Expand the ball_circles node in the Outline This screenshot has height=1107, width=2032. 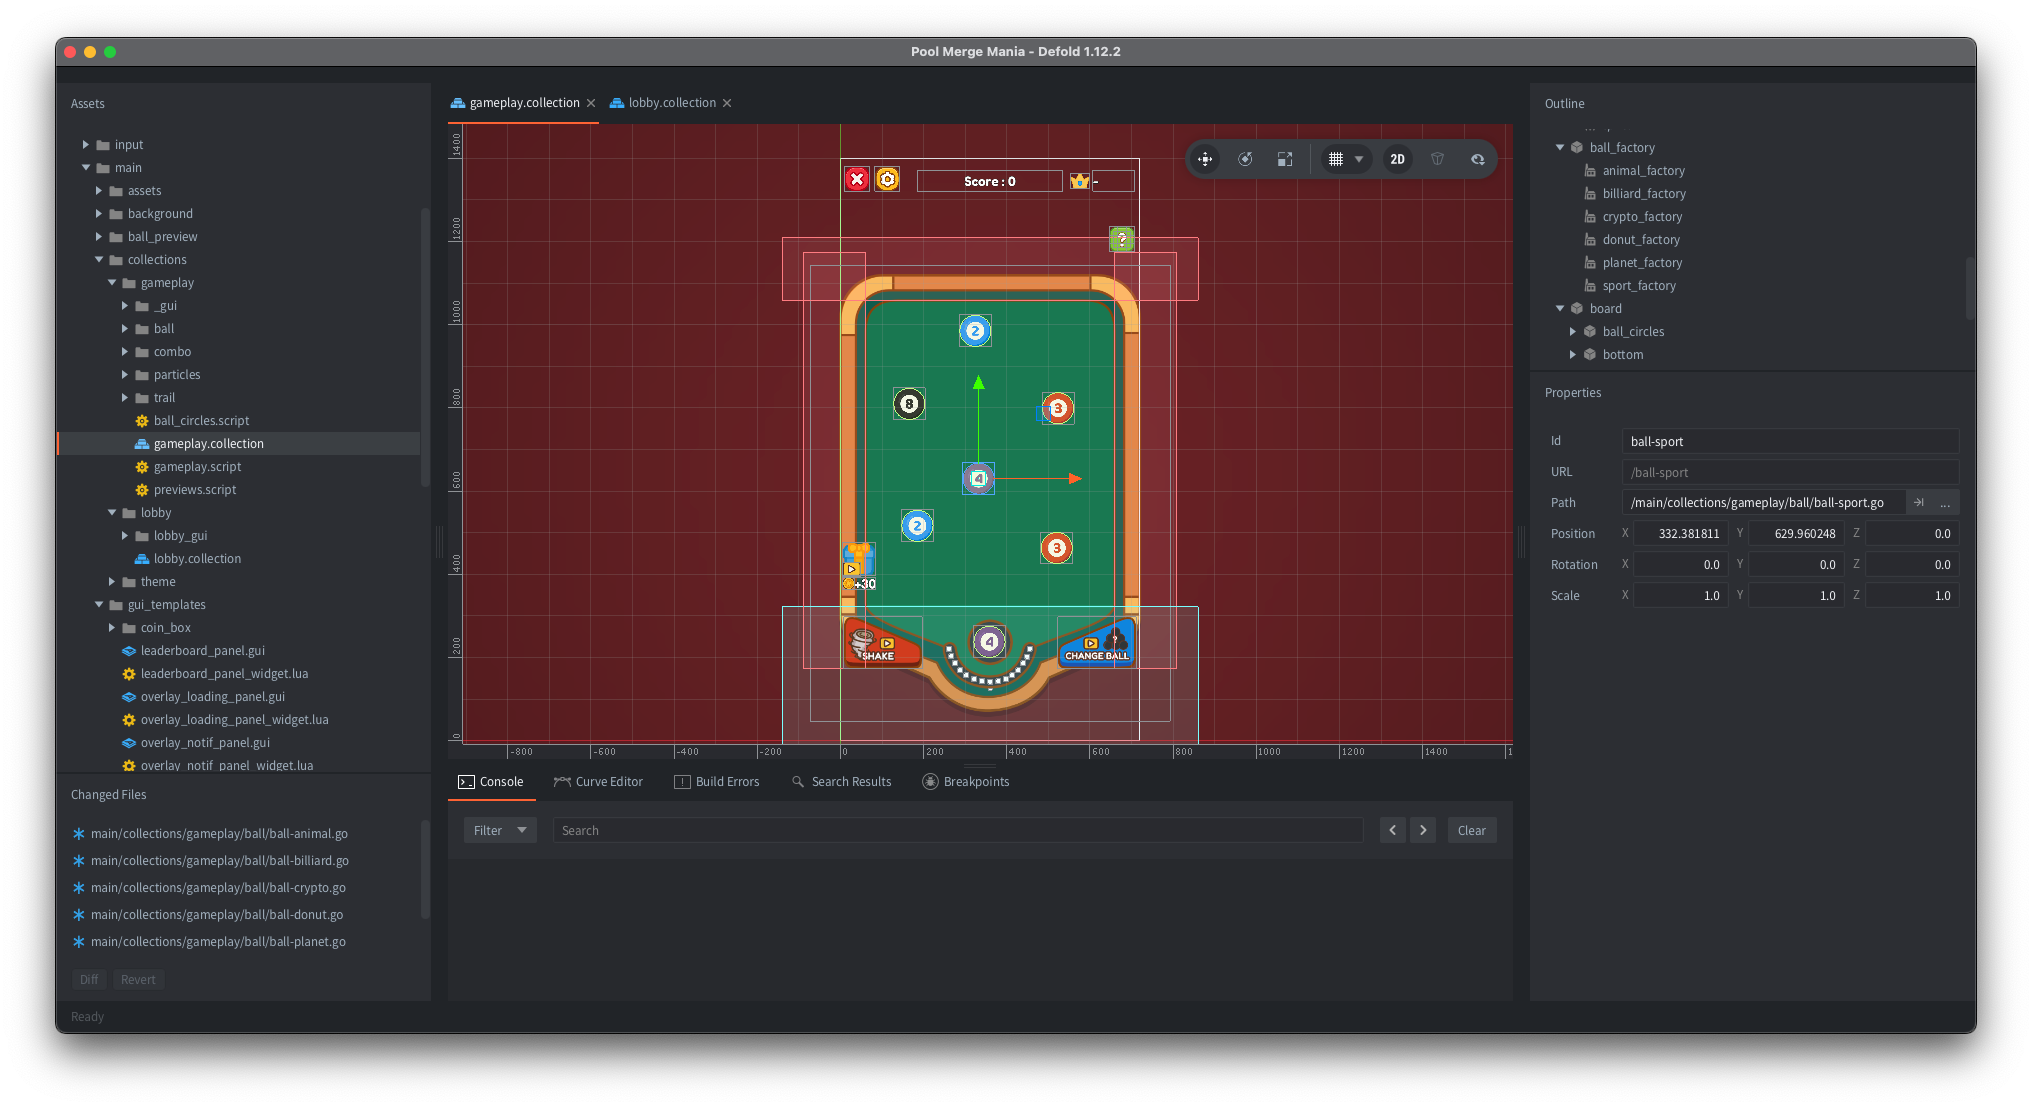point(1571,331)
